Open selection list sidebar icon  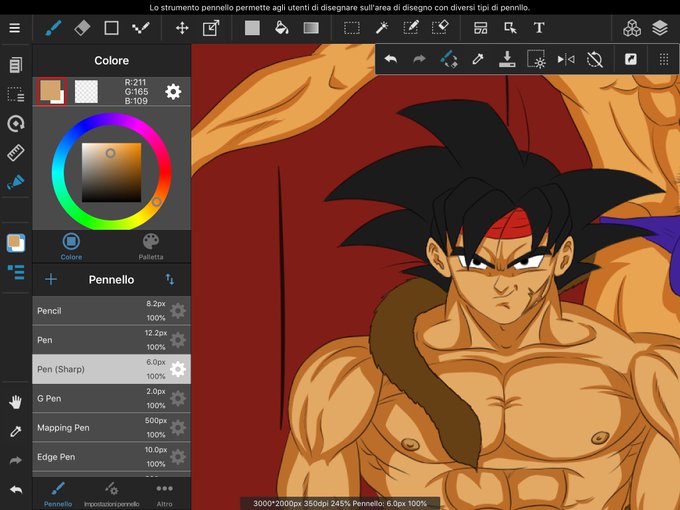16,94
